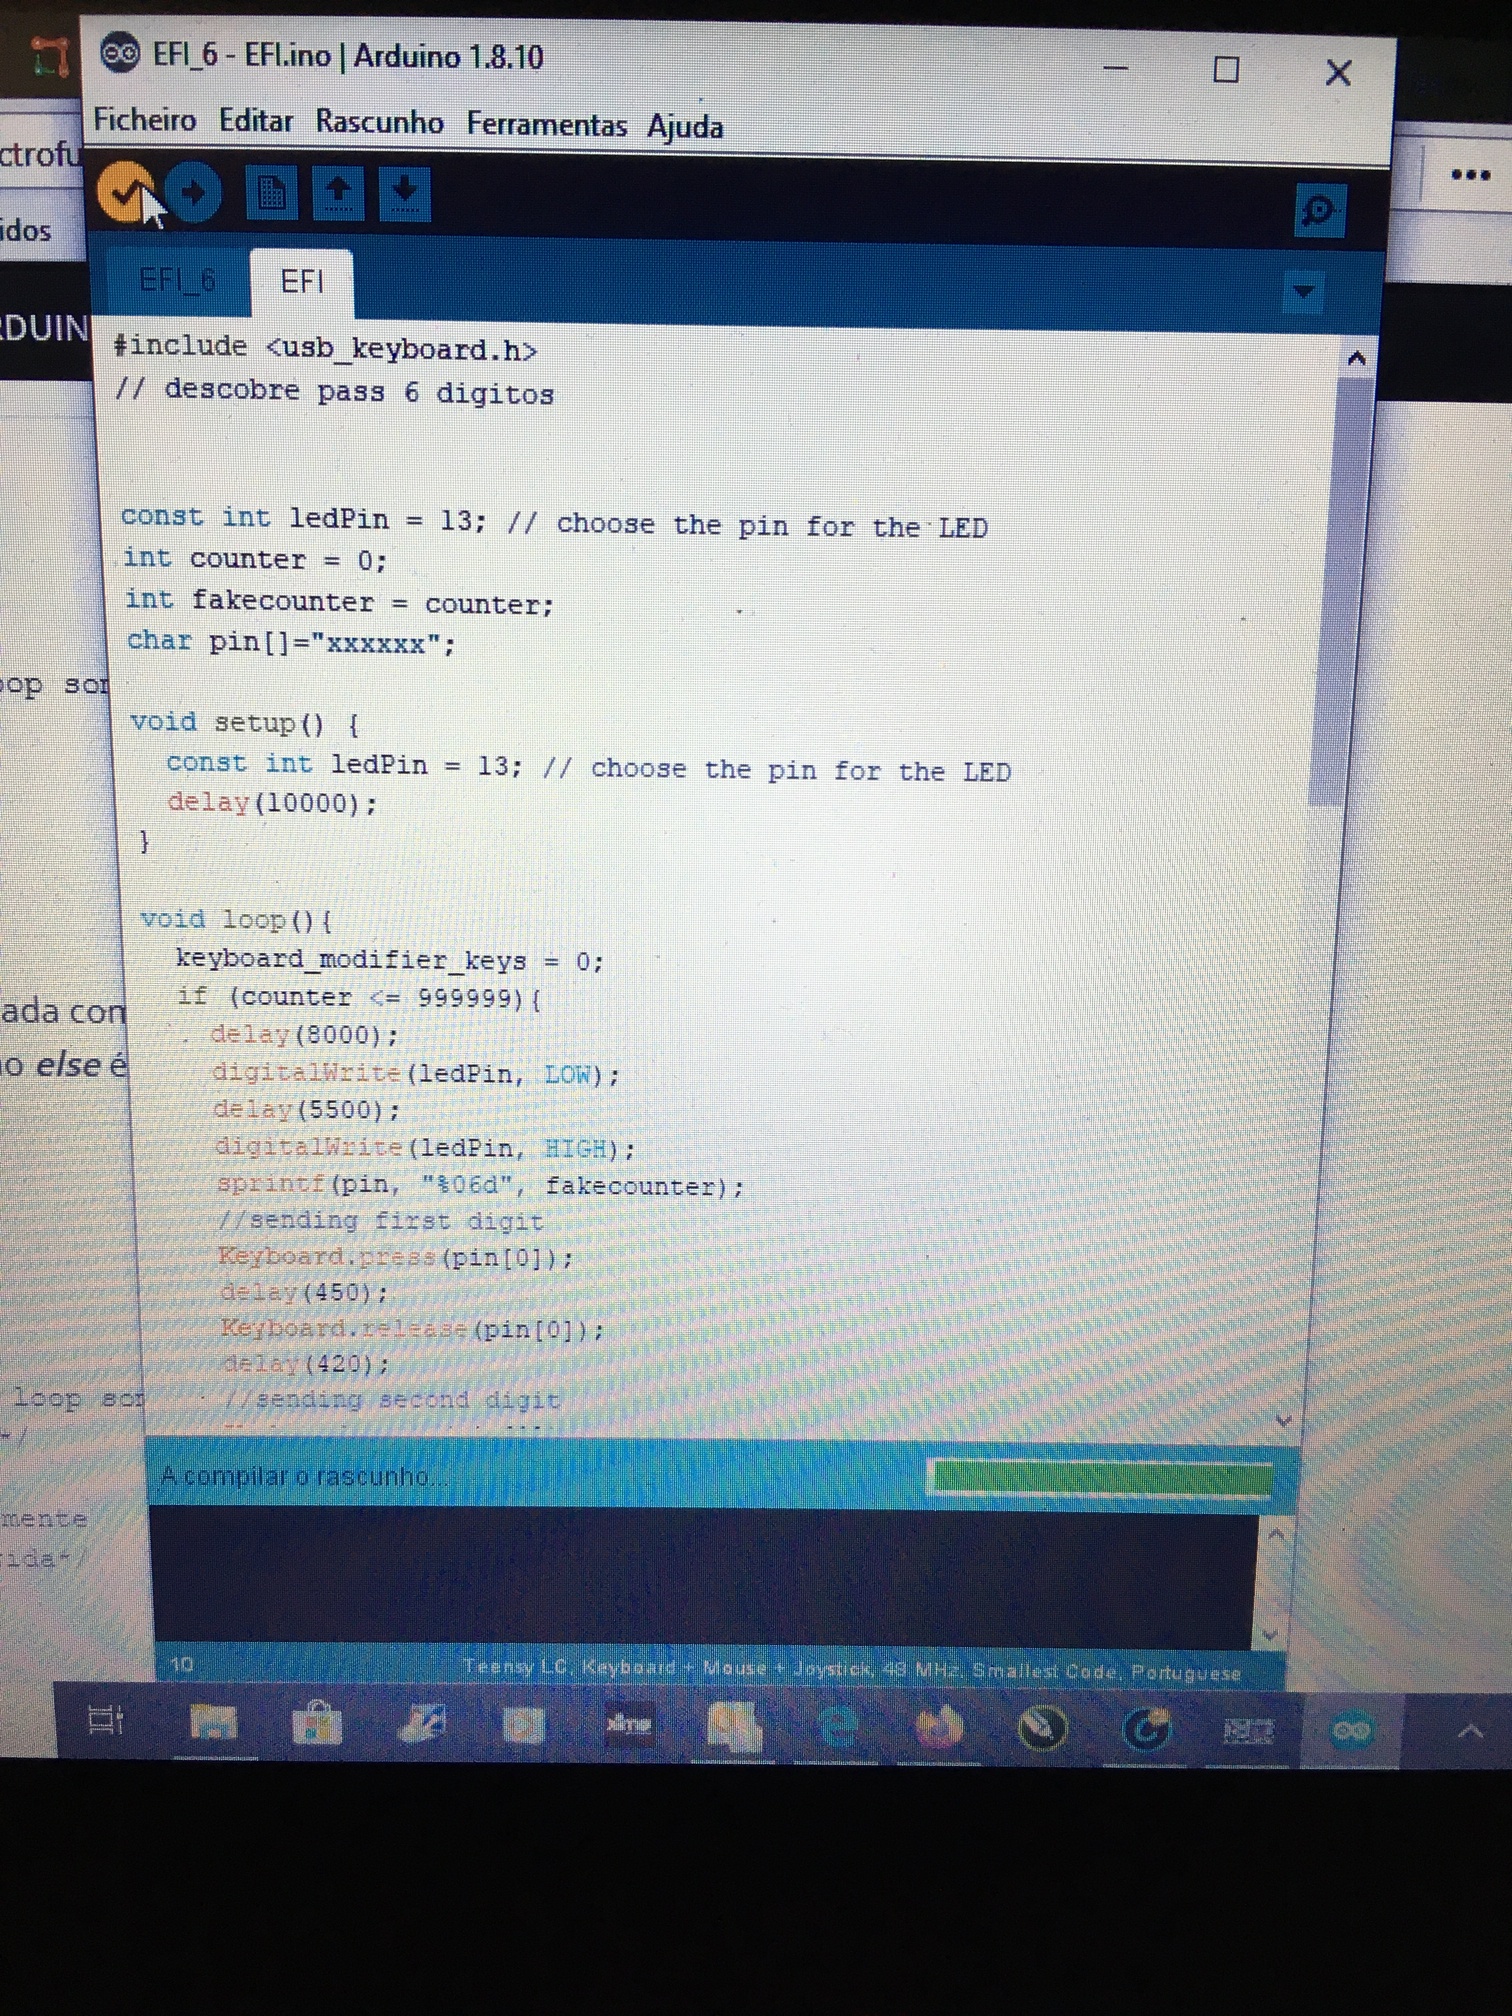Save sketch with the down-arrow icon
The width and height of the screenshot is (1512, 2016).
(404, 194)
